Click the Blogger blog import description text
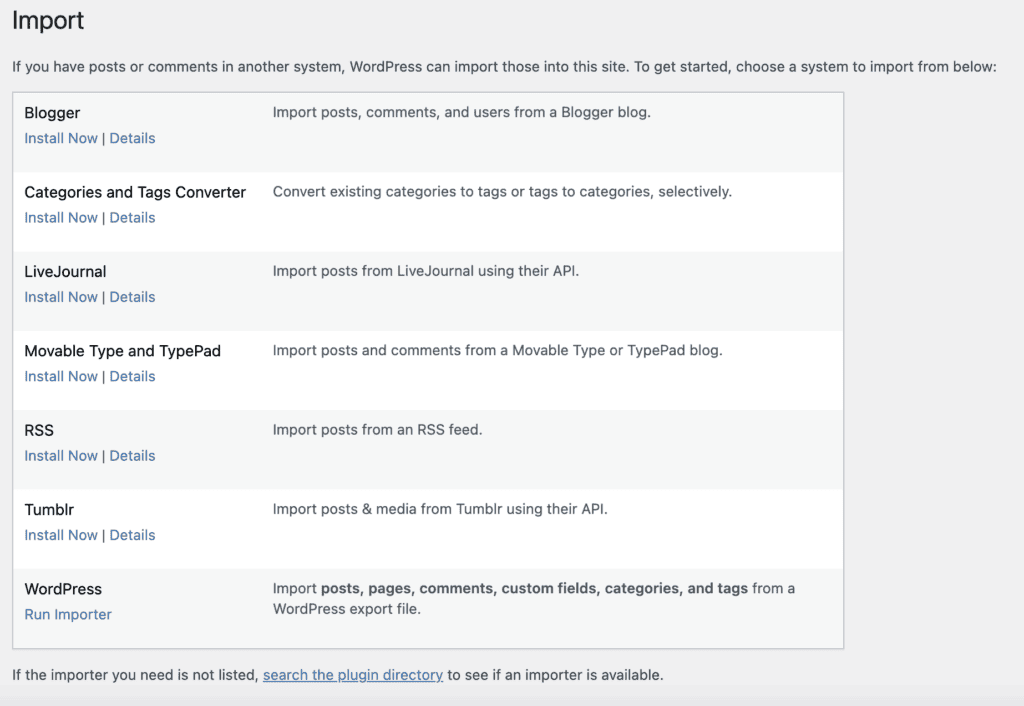 pos(462,112)
